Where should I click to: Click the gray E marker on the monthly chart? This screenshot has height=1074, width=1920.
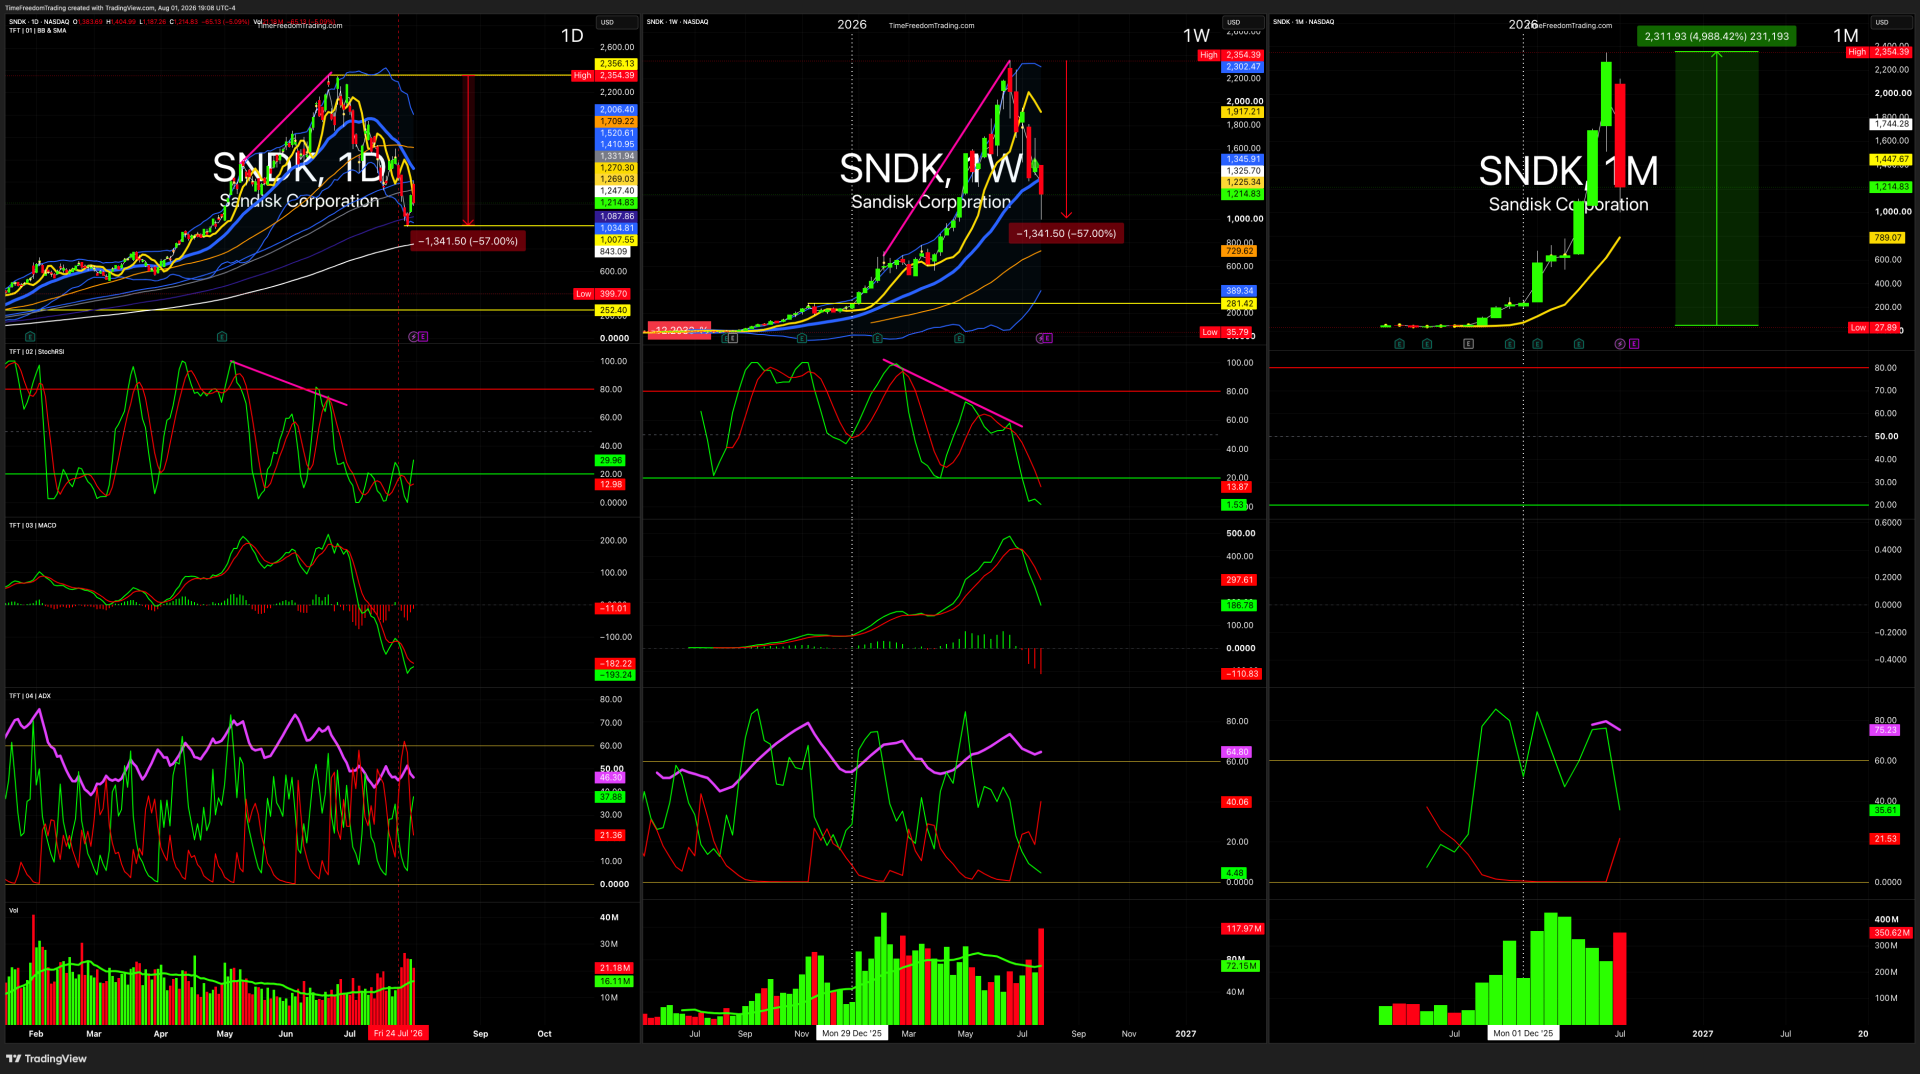1468,344
